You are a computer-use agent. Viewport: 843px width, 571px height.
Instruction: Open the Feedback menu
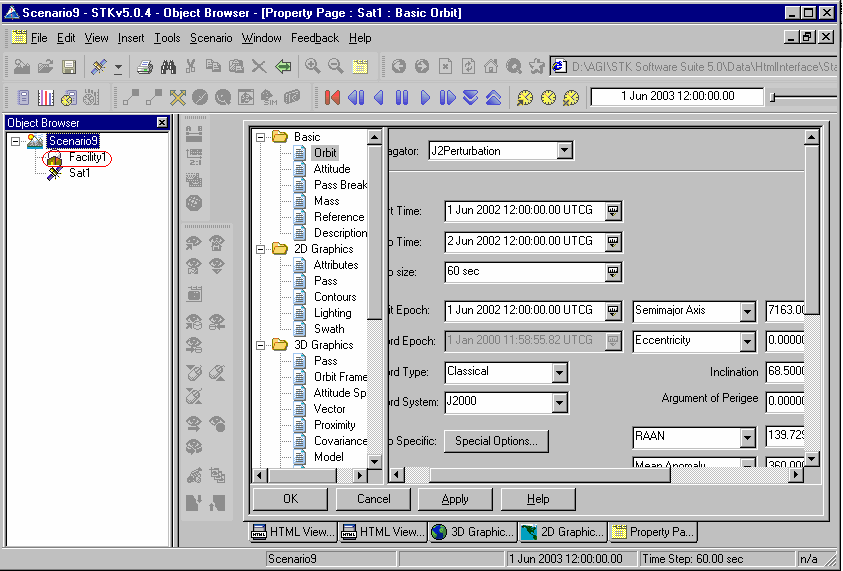(x=315, y=38)
